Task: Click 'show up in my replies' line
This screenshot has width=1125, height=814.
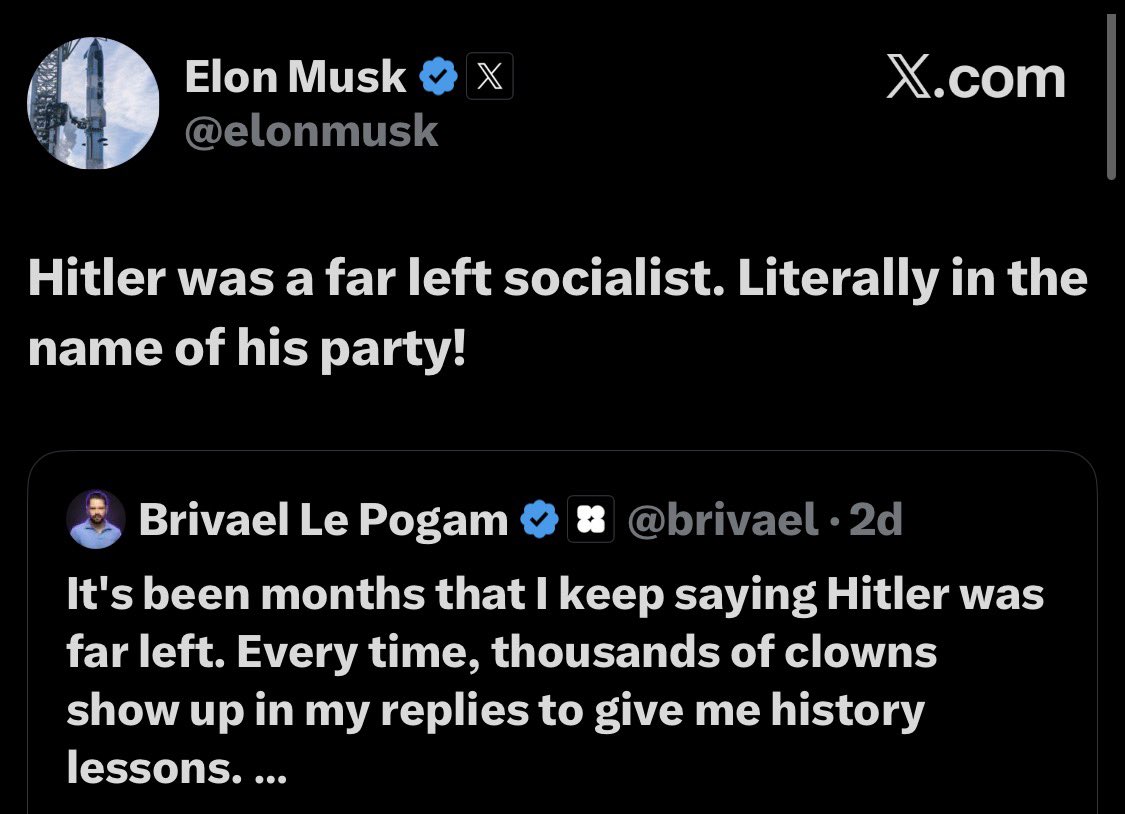Action: point(496,711)
